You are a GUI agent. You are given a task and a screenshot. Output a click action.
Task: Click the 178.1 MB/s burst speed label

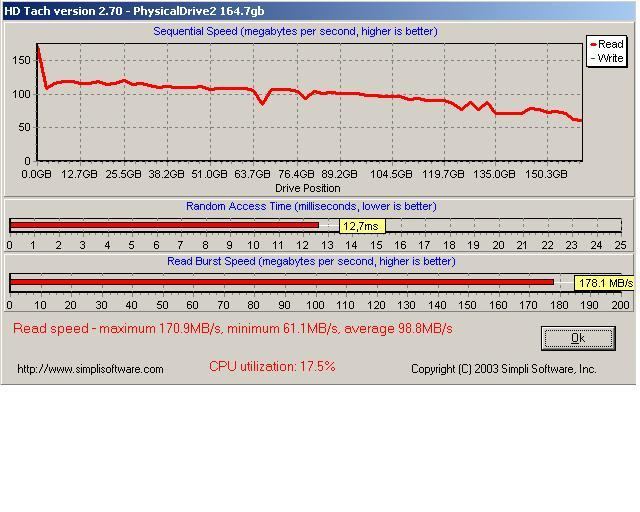tap(604, 283)
